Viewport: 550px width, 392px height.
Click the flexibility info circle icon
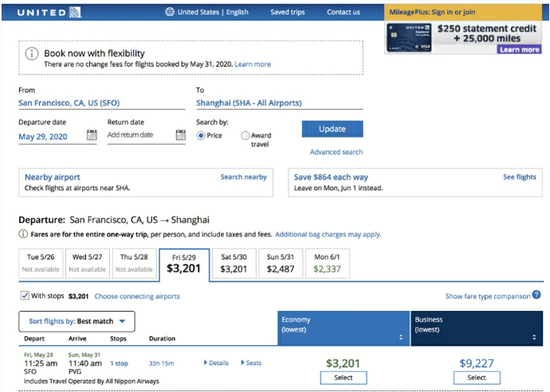32,54
